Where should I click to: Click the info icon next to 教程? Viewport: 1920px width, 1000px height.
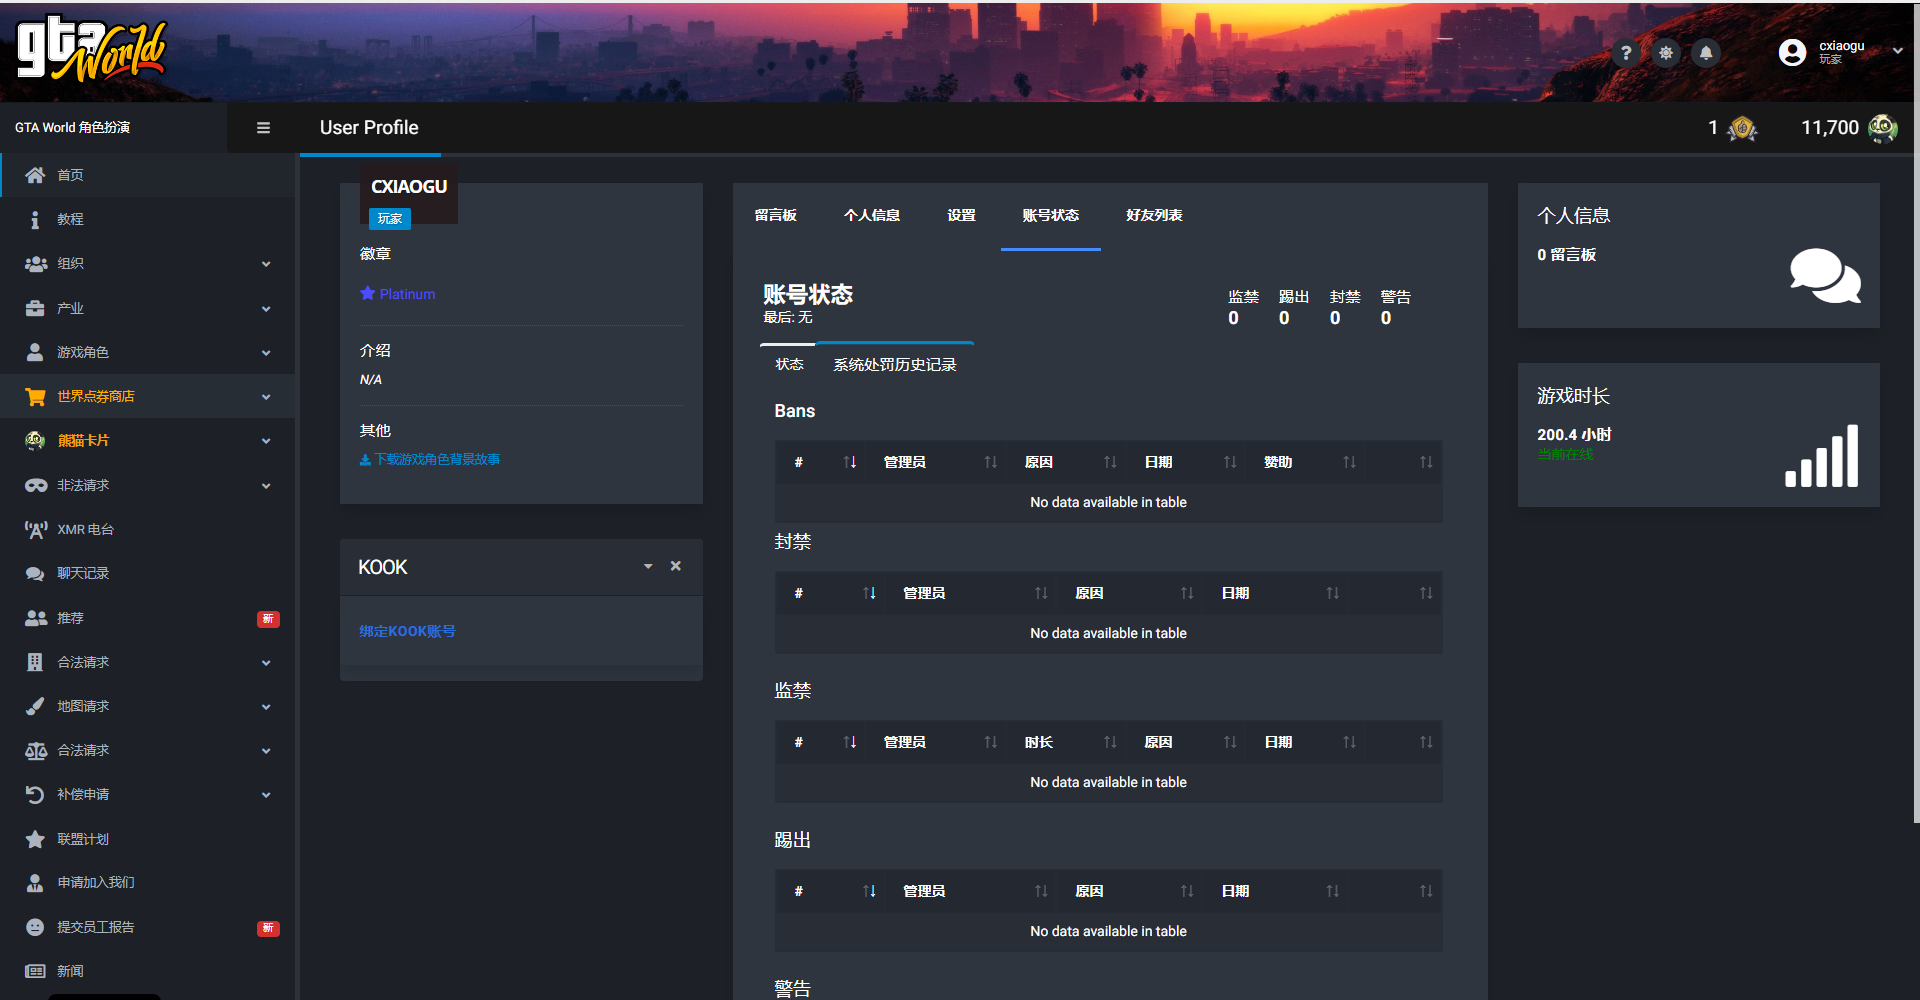tap(35, 219)
